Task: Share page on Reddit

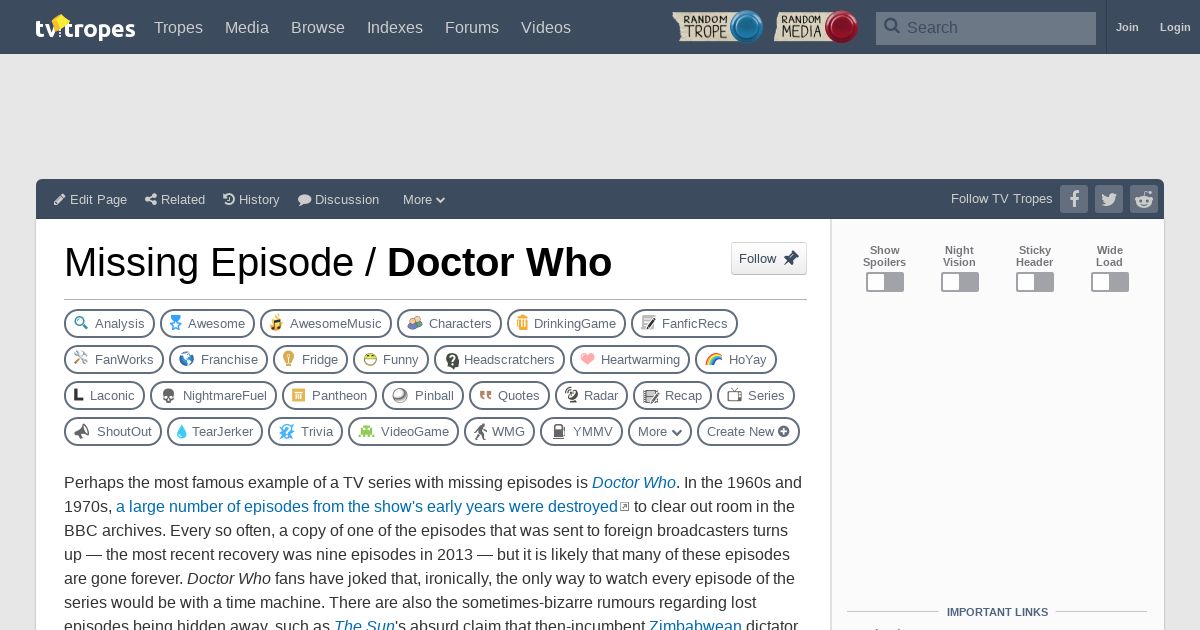Action: pyautogui.click(x=1144, y=199)
